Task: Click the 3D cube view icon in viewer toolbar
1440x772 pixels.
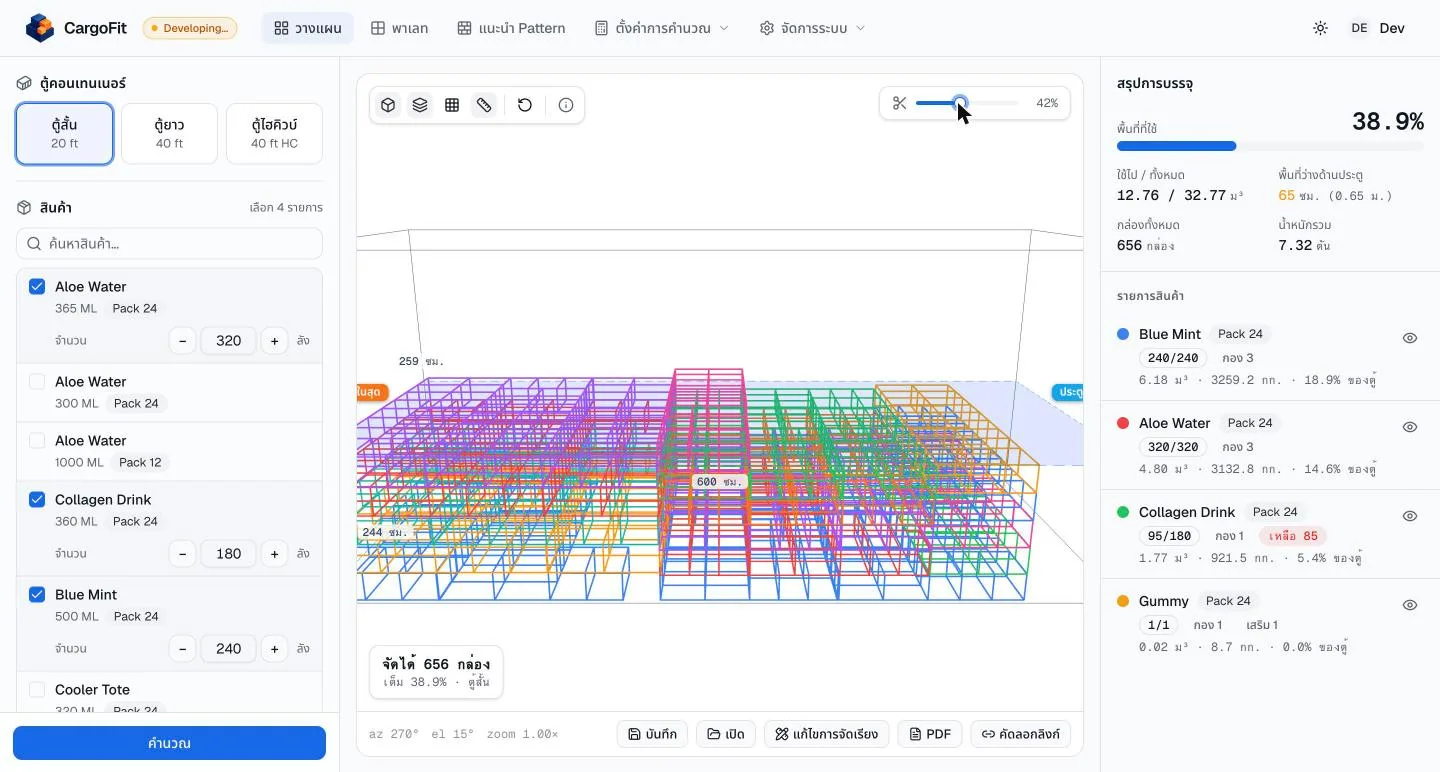Action: tap(388, 105)
